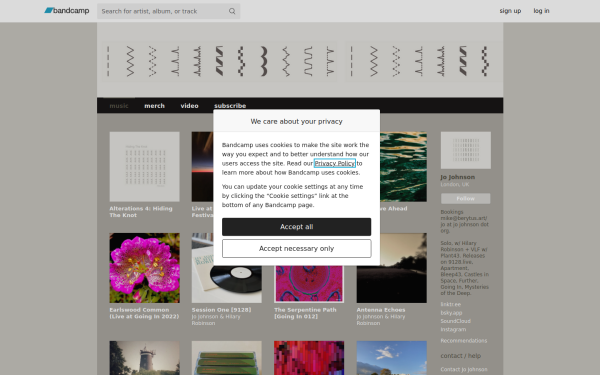Image resolution: width=600 pixels, height=375 pixels.
Task: Open the Recommendations link
Action: pos(463,341)
